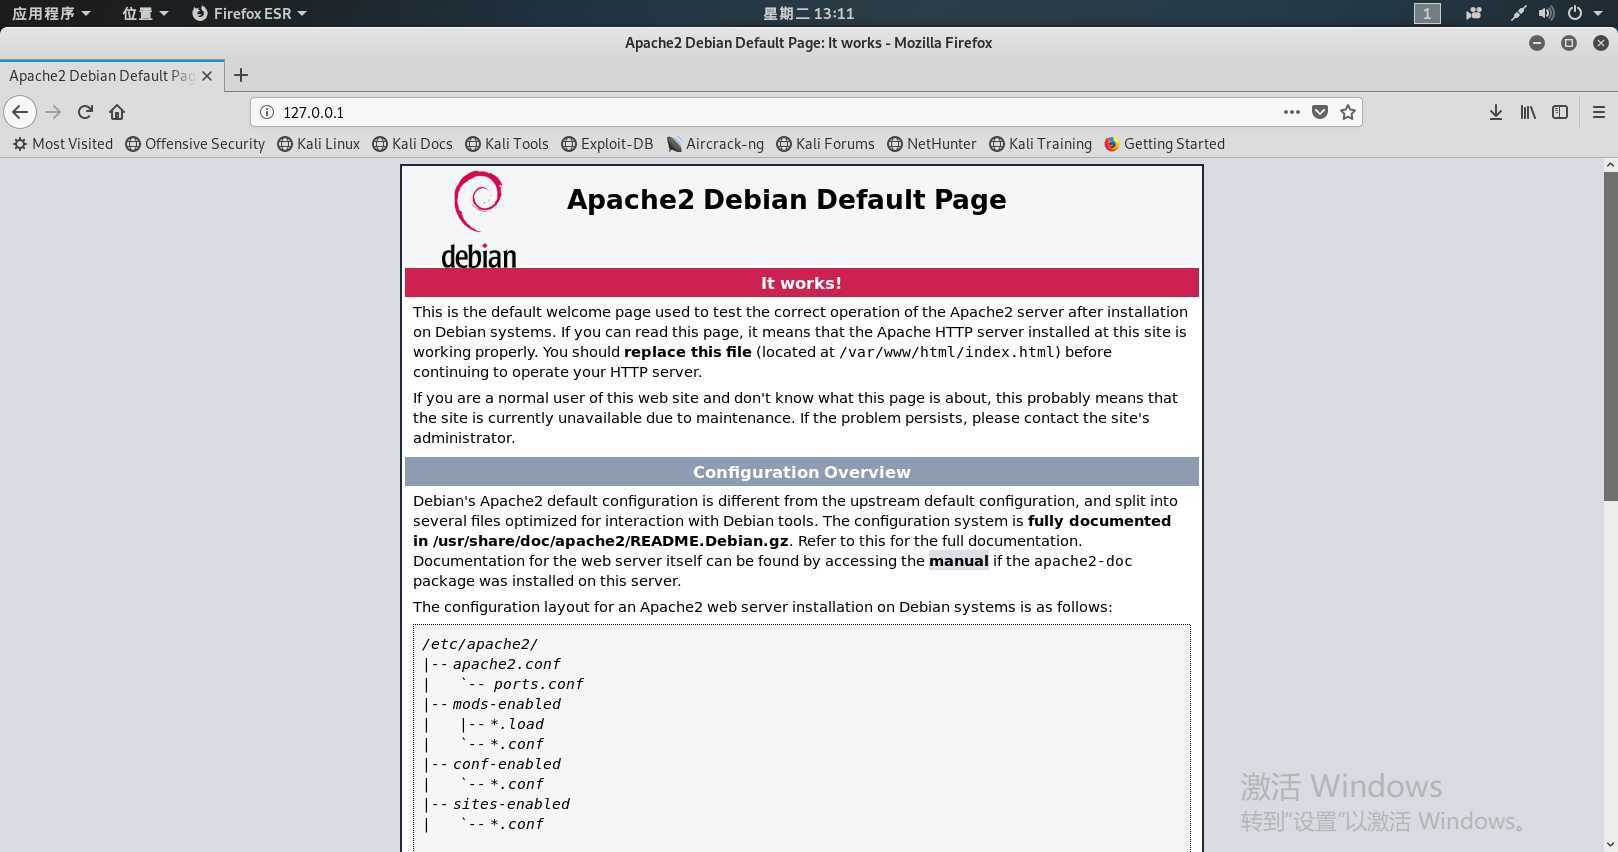
Task: Open a new tab with plus button
Action: point(241,75)
